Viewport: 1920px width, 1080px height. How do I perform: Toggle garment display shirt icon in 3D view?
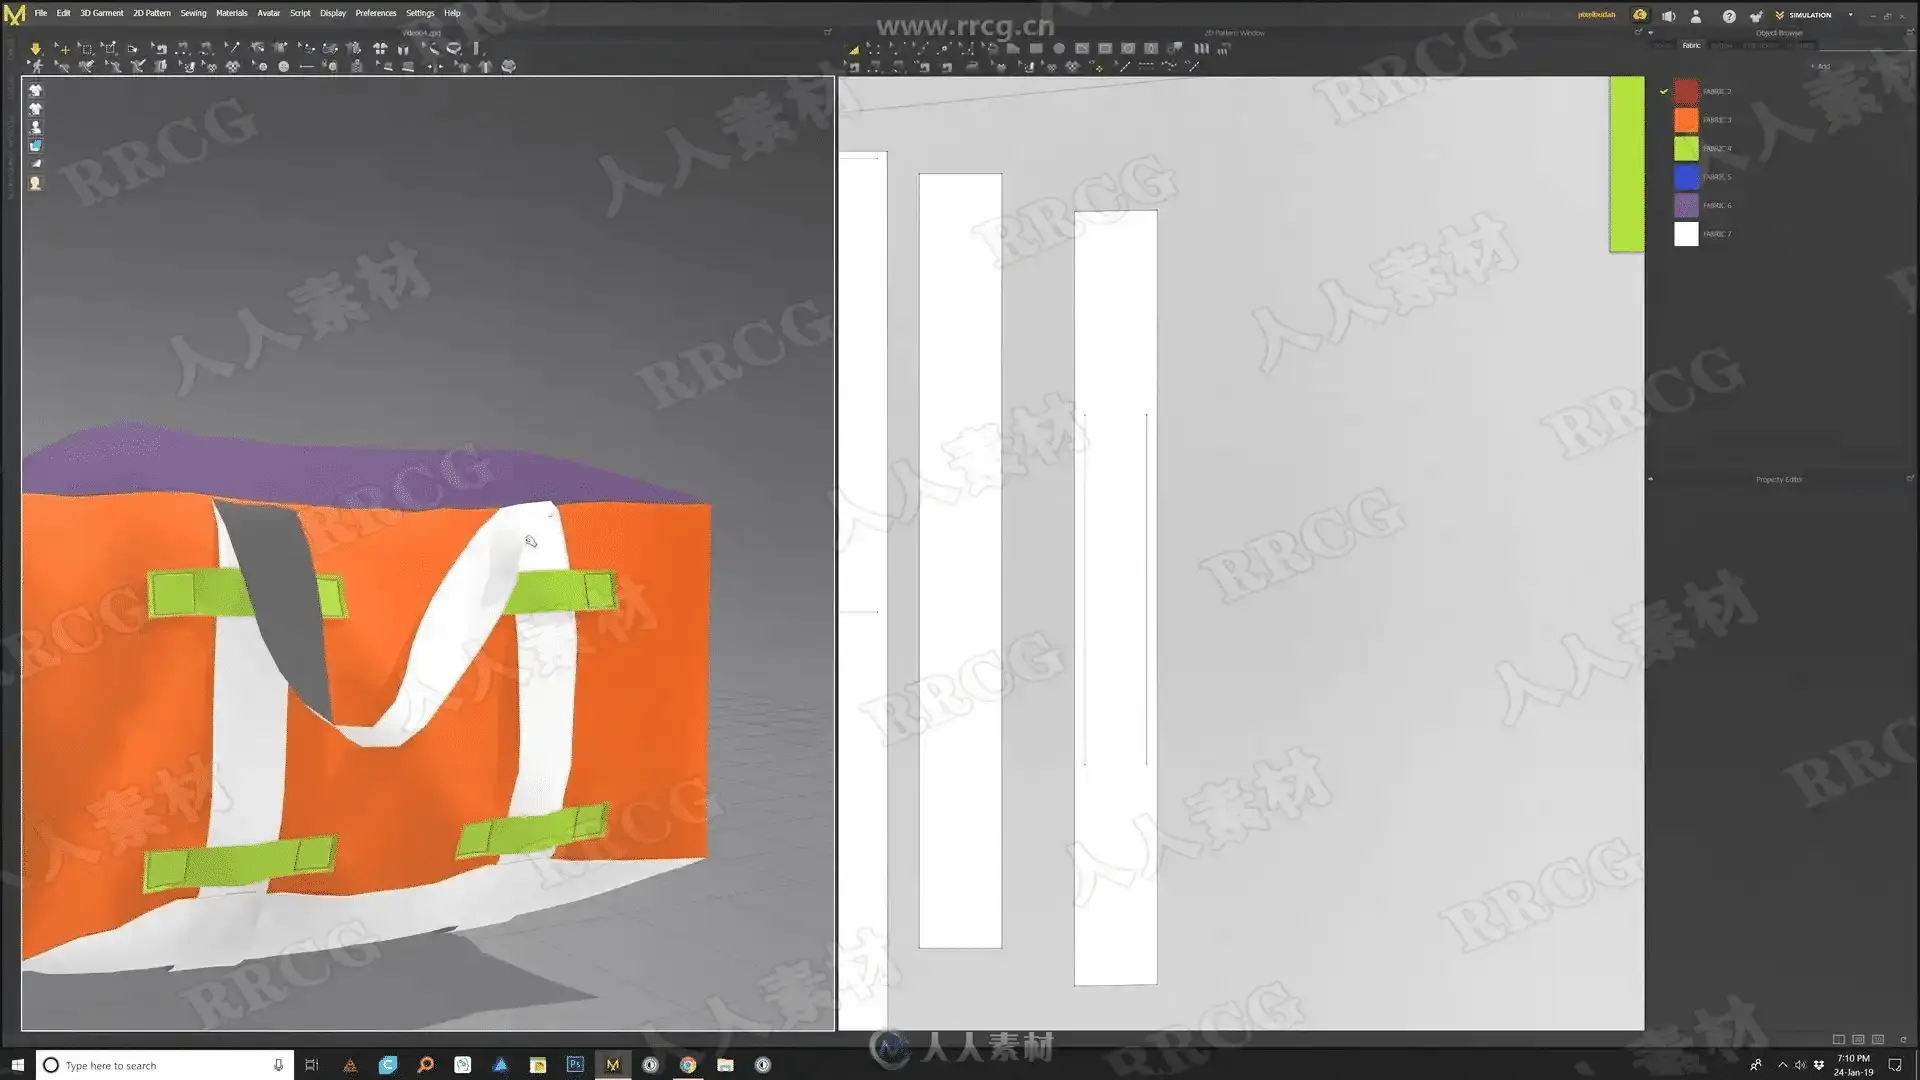(x=35, y=90)
